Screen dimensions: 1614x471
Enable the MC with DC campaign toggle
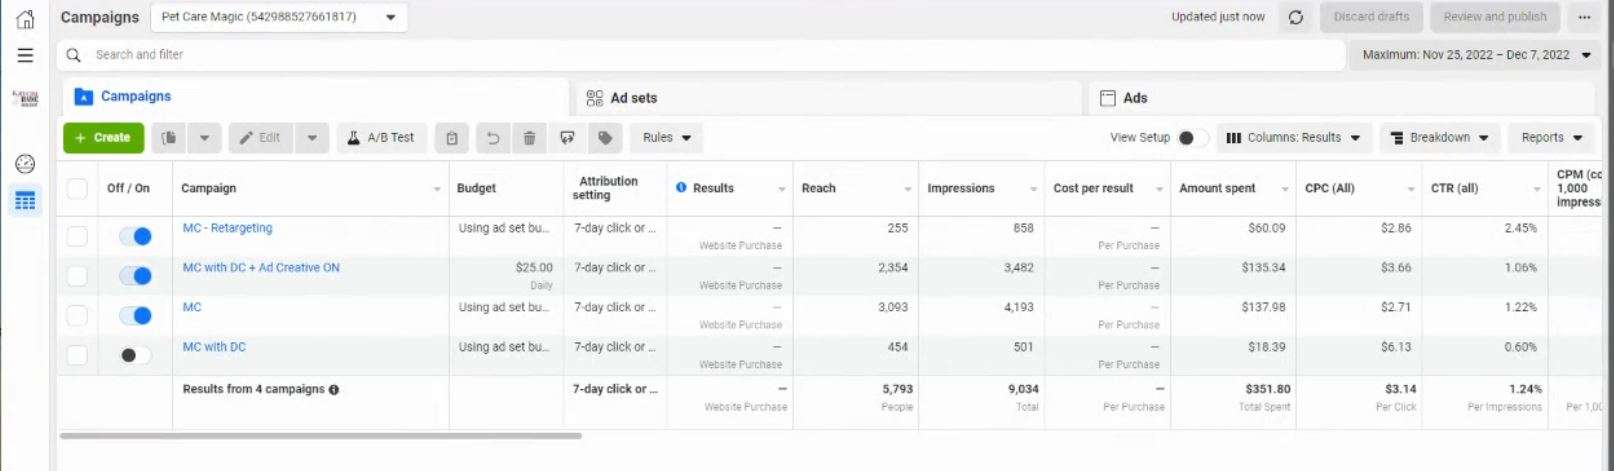(135, 355)
